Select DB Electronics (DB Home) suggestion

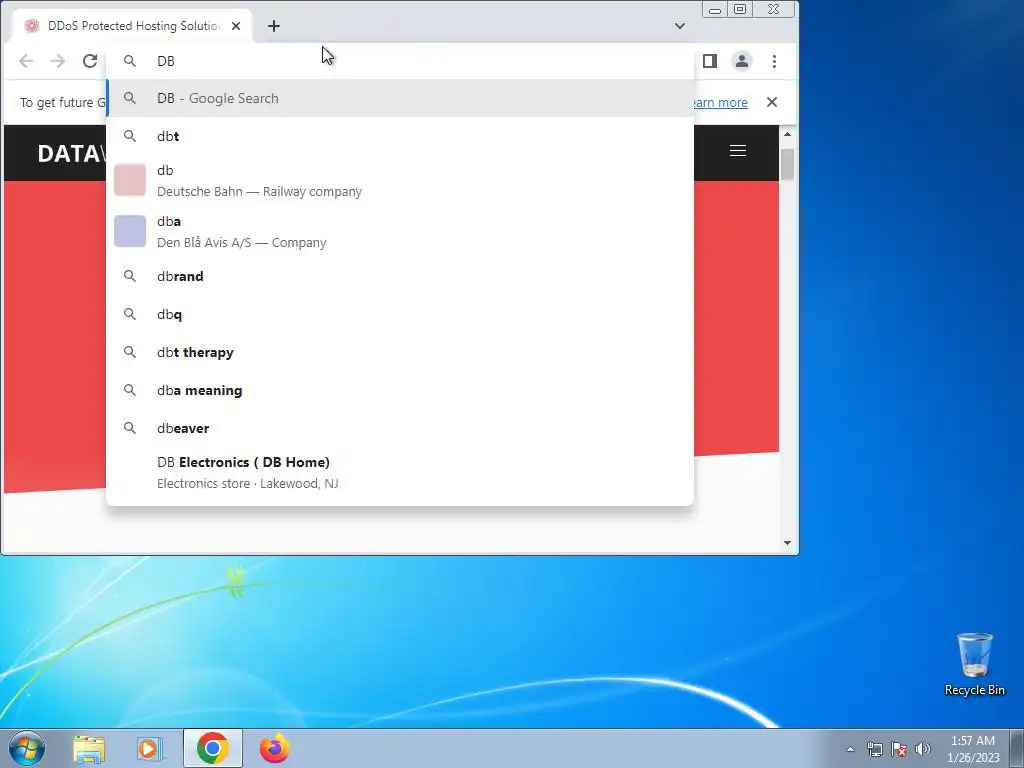(400, 472)
